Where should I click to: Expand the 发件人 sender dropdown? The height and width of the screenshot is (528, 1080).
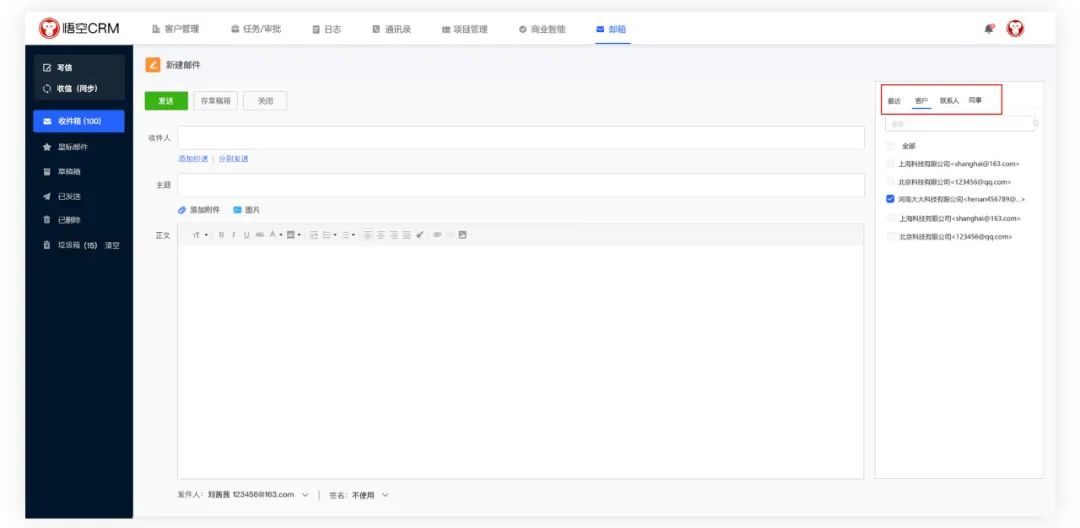tap(305, 495)
